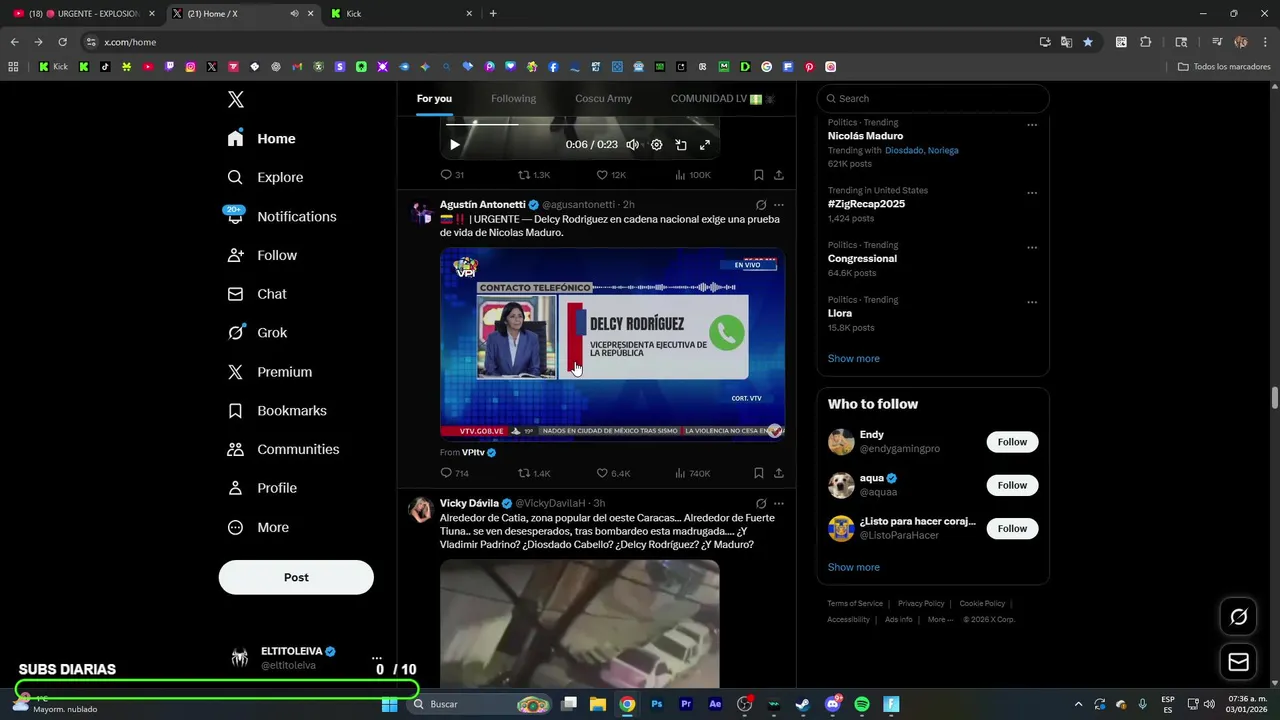Follow the ¿Listo para hacer coraj account
This screenshot has width=1280, height=720.
pos(1012,528)
